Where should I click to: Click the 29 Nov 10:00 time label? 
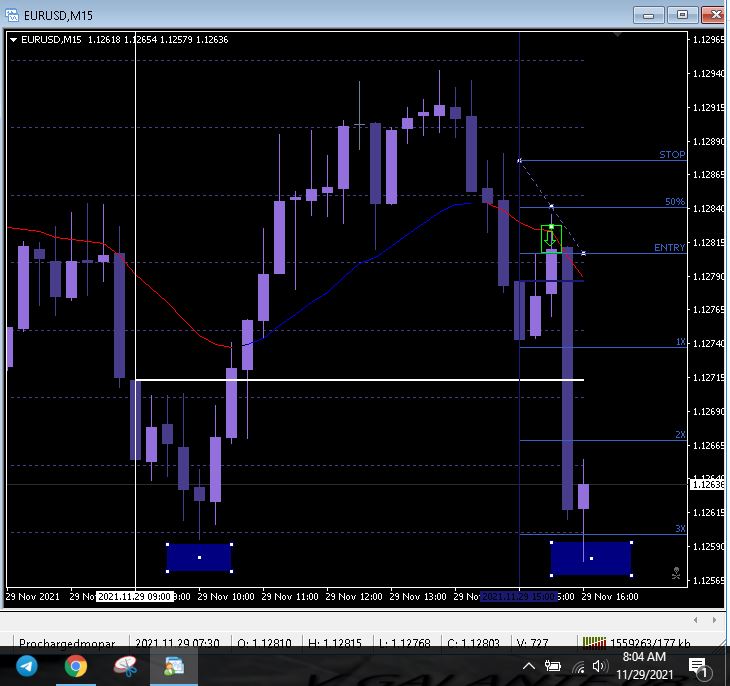point(226,597)
